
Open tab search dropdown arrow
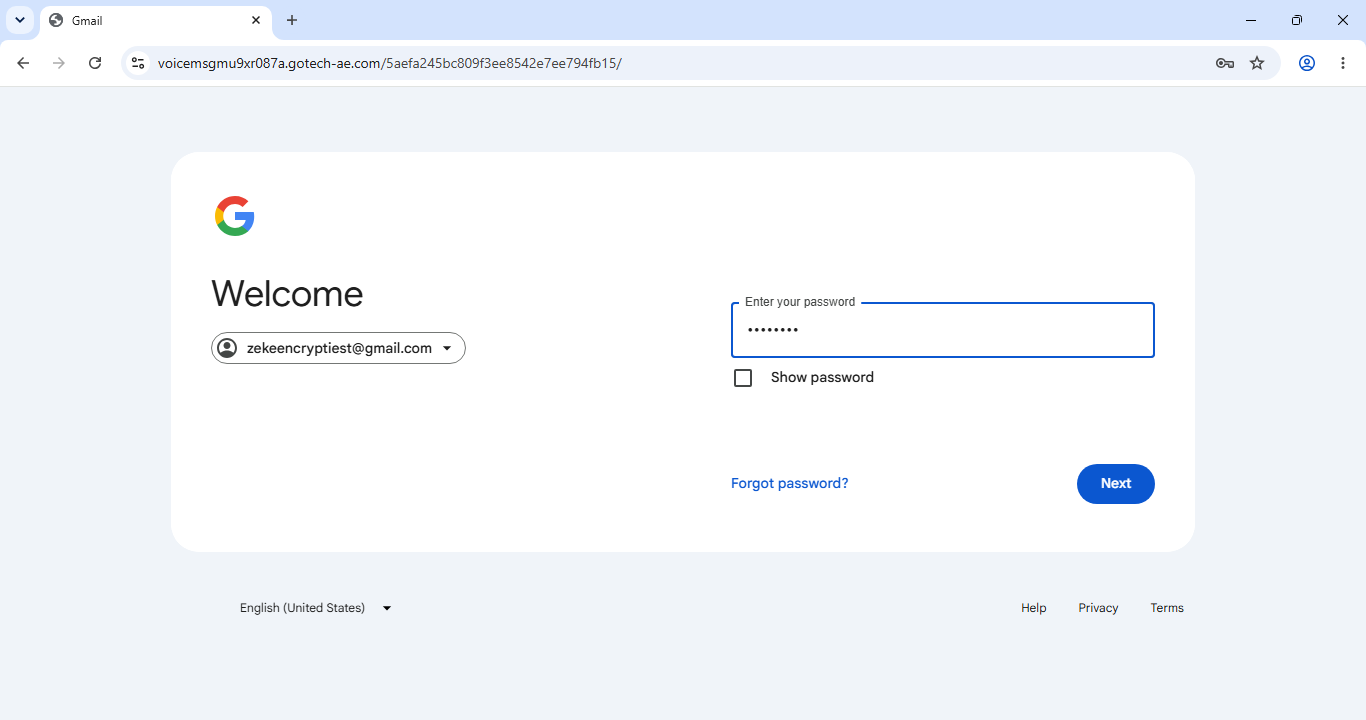coord(20,20)
